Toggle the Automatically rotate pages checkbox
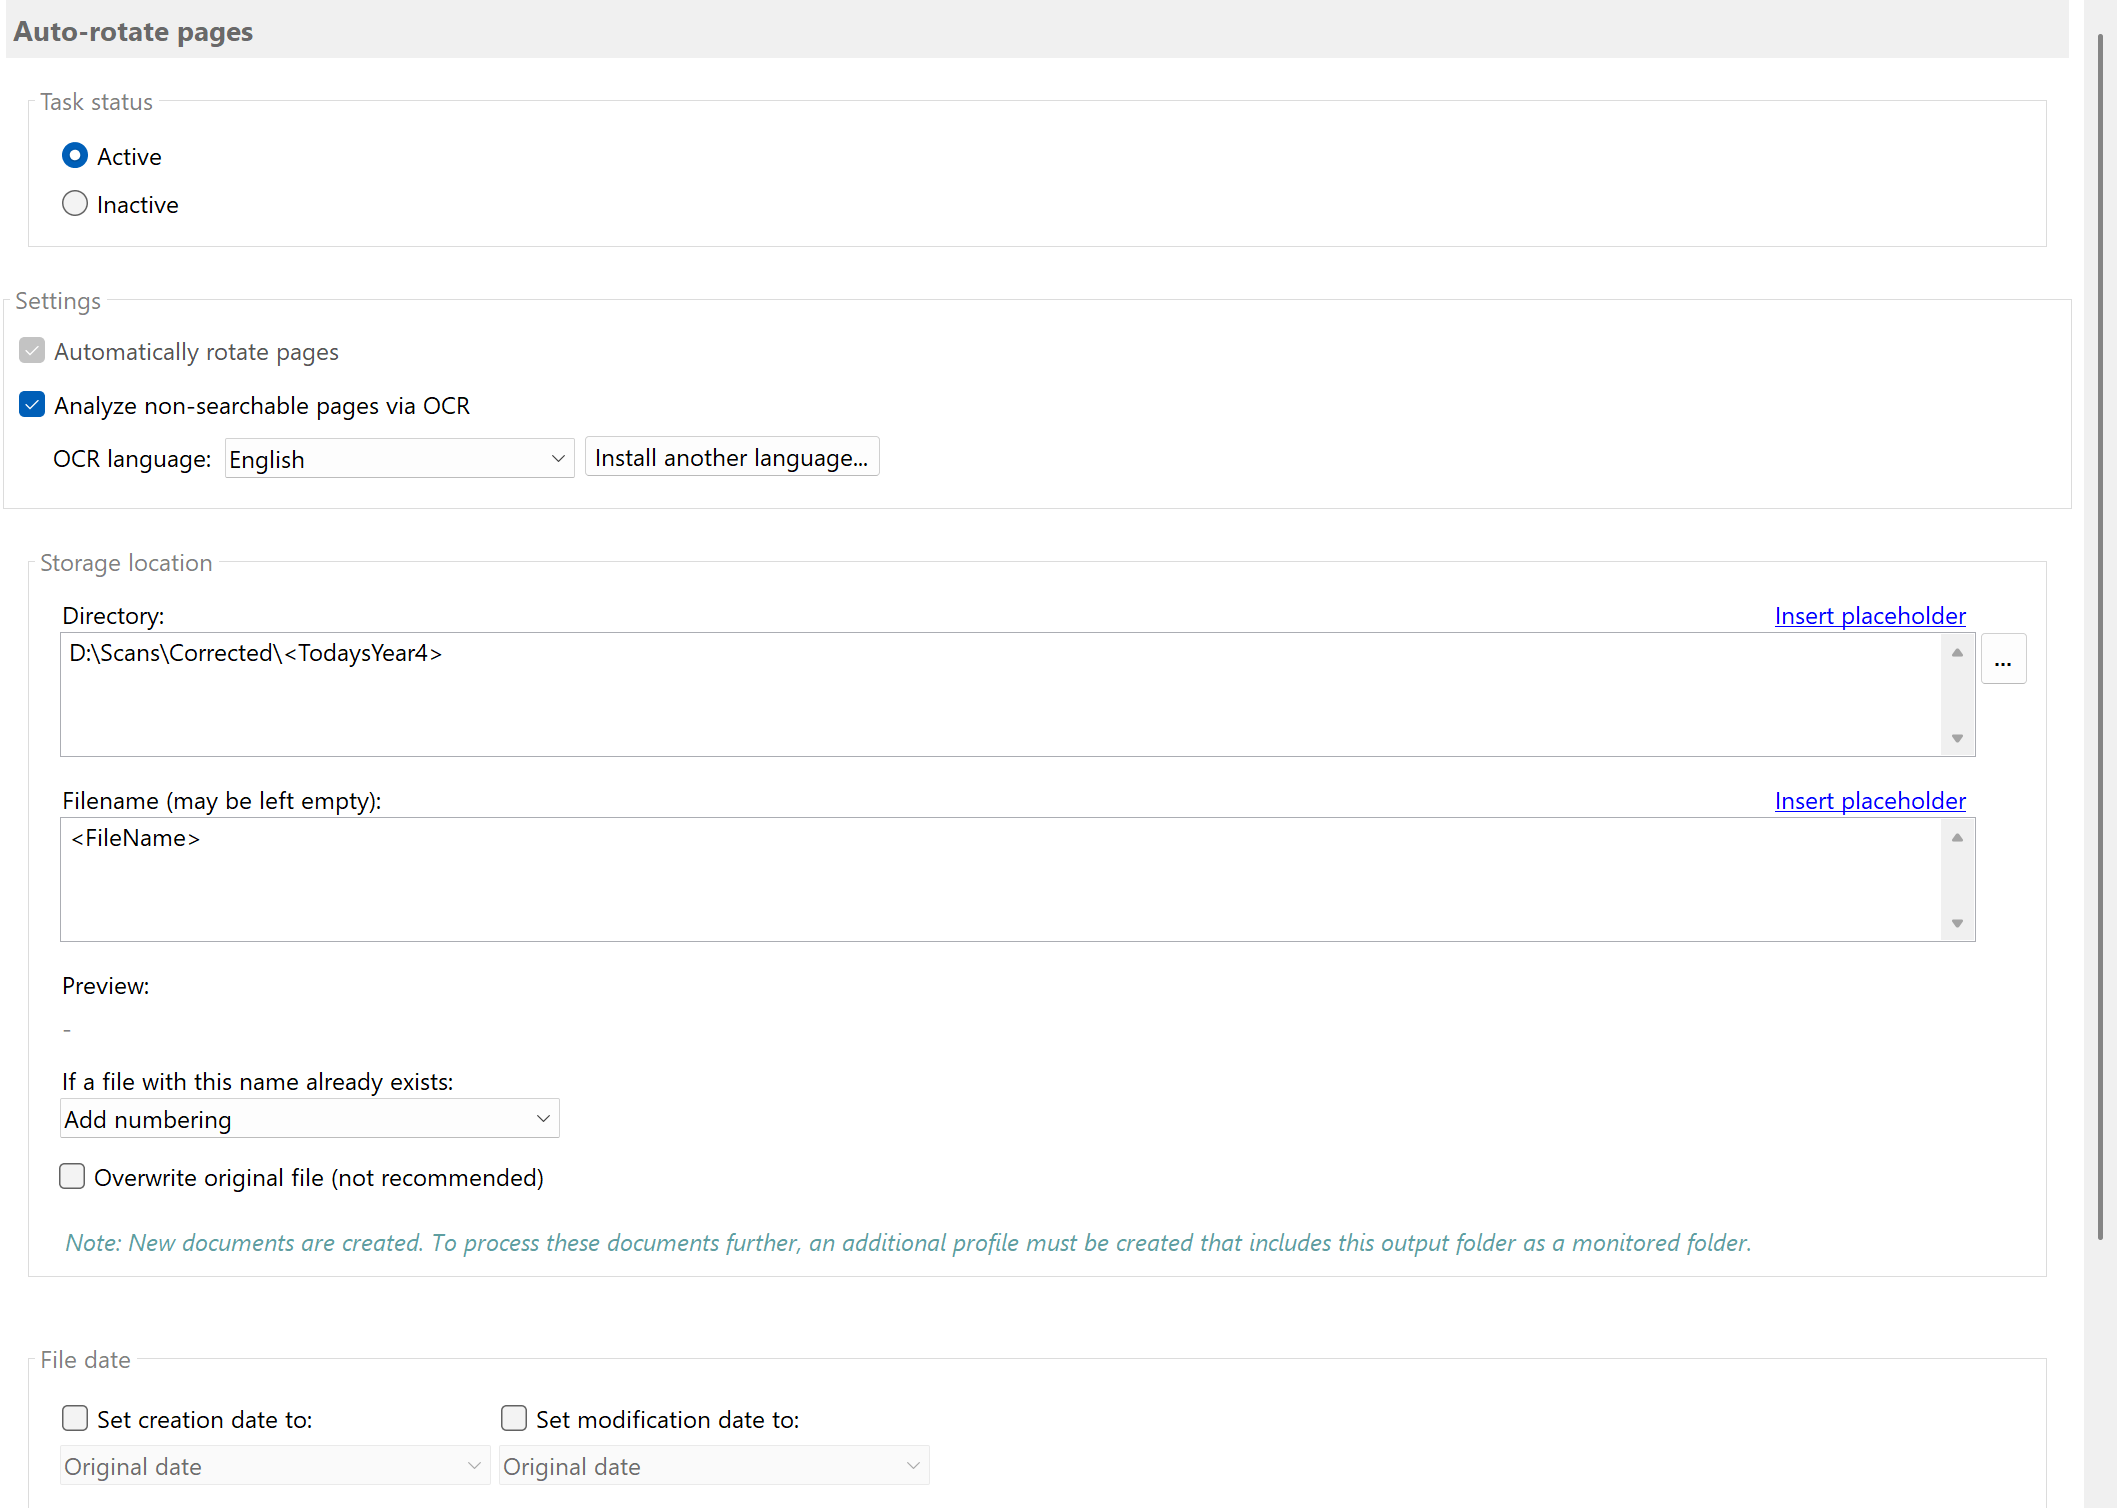This screenshot has width=2117, height=1508. (x=31, y=350)
